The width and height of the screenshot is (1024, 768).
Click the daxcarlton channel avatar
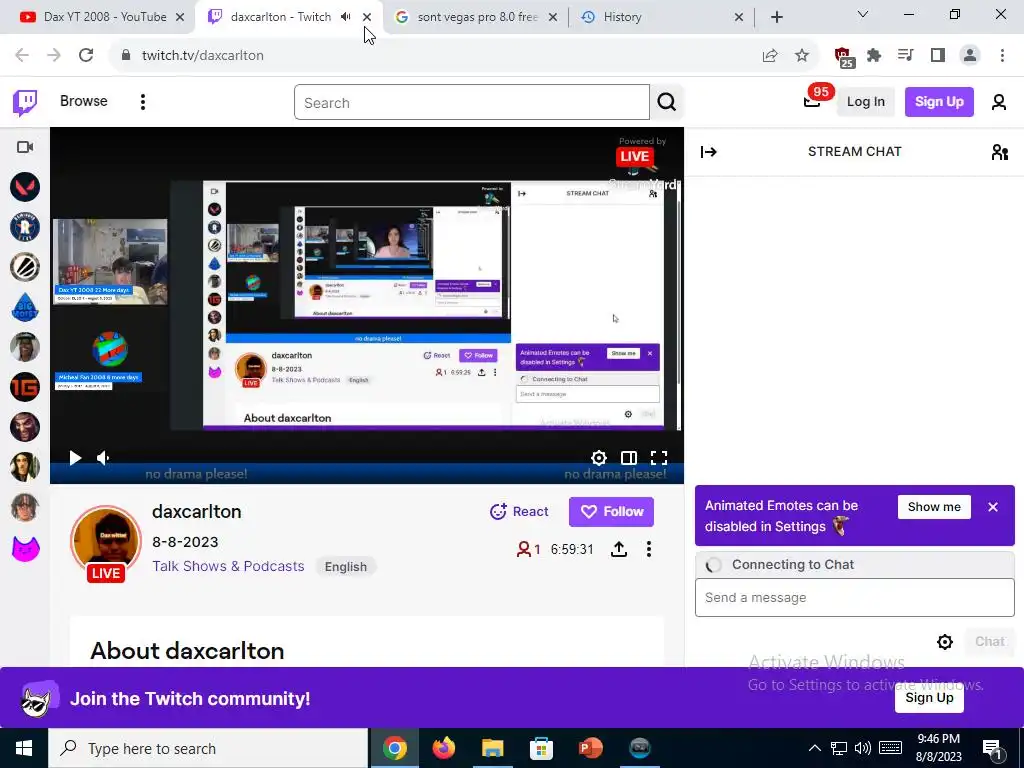pos(106,540)
